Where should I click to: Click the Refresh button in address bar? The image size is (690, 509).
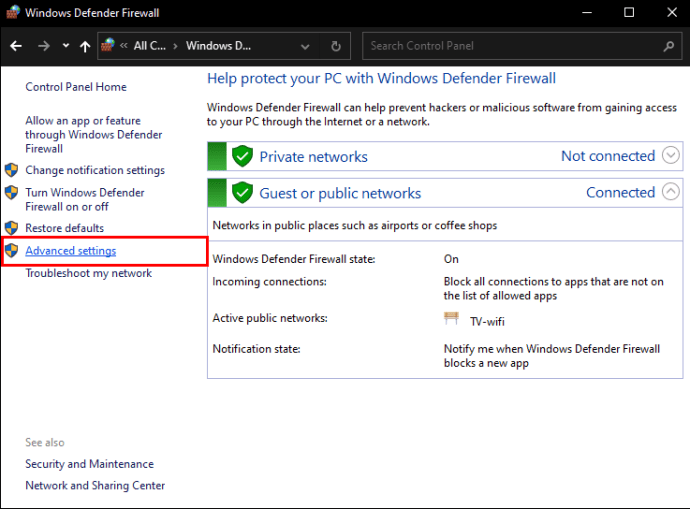tap(337, 46)
